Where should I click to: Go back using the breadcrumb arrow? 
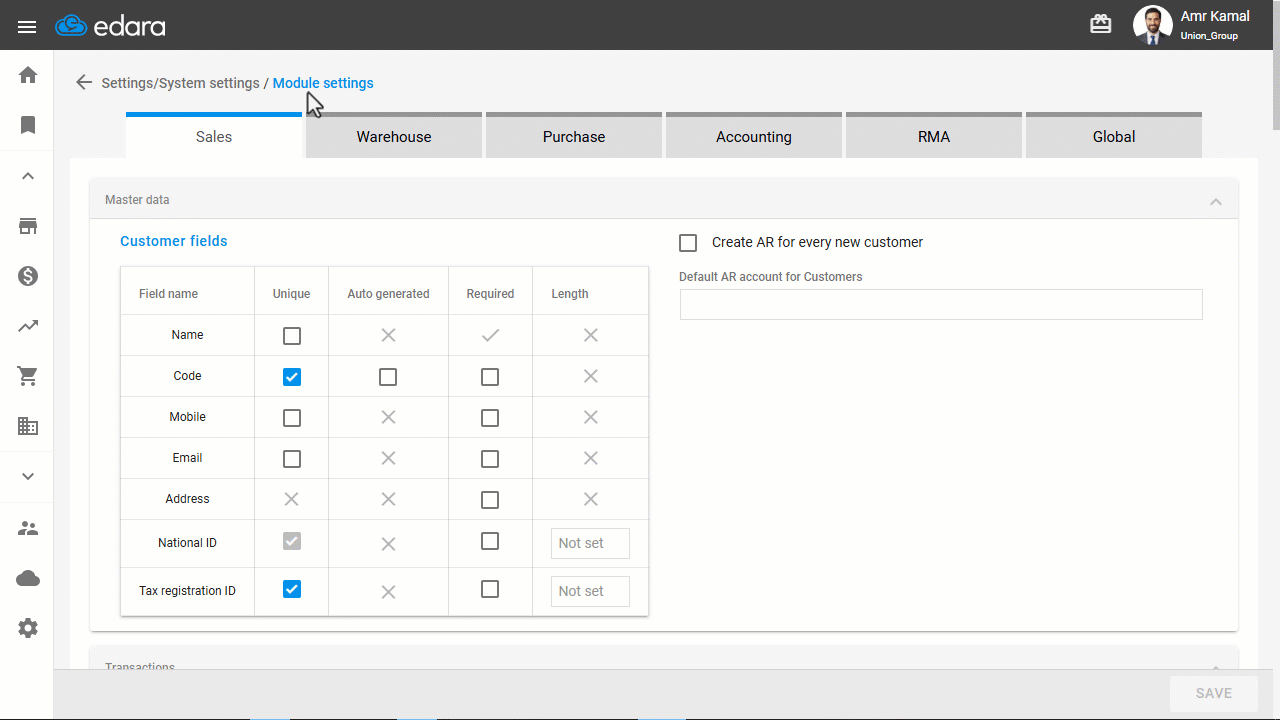point(84,83)
